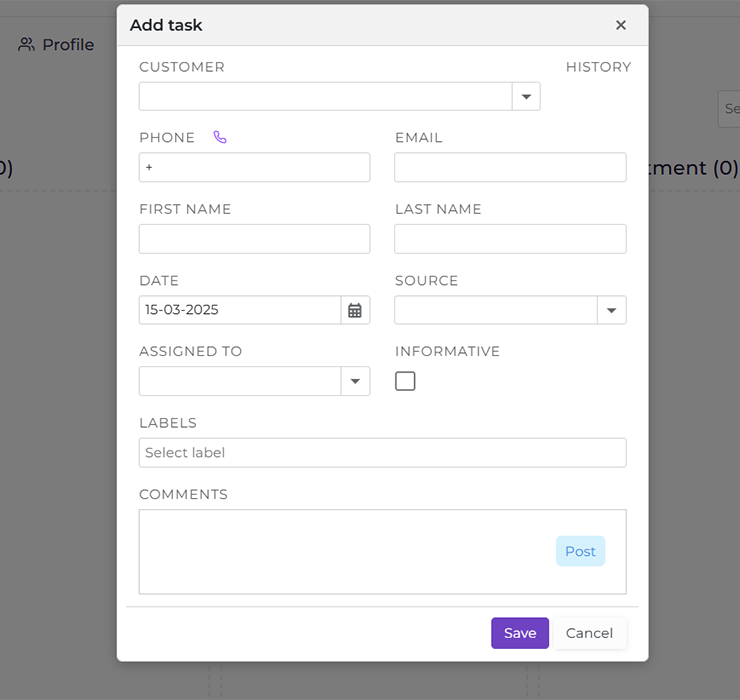The image size is (740, 700).
Task: Click the Assigned To combo box field
Action: coord(240,381)
